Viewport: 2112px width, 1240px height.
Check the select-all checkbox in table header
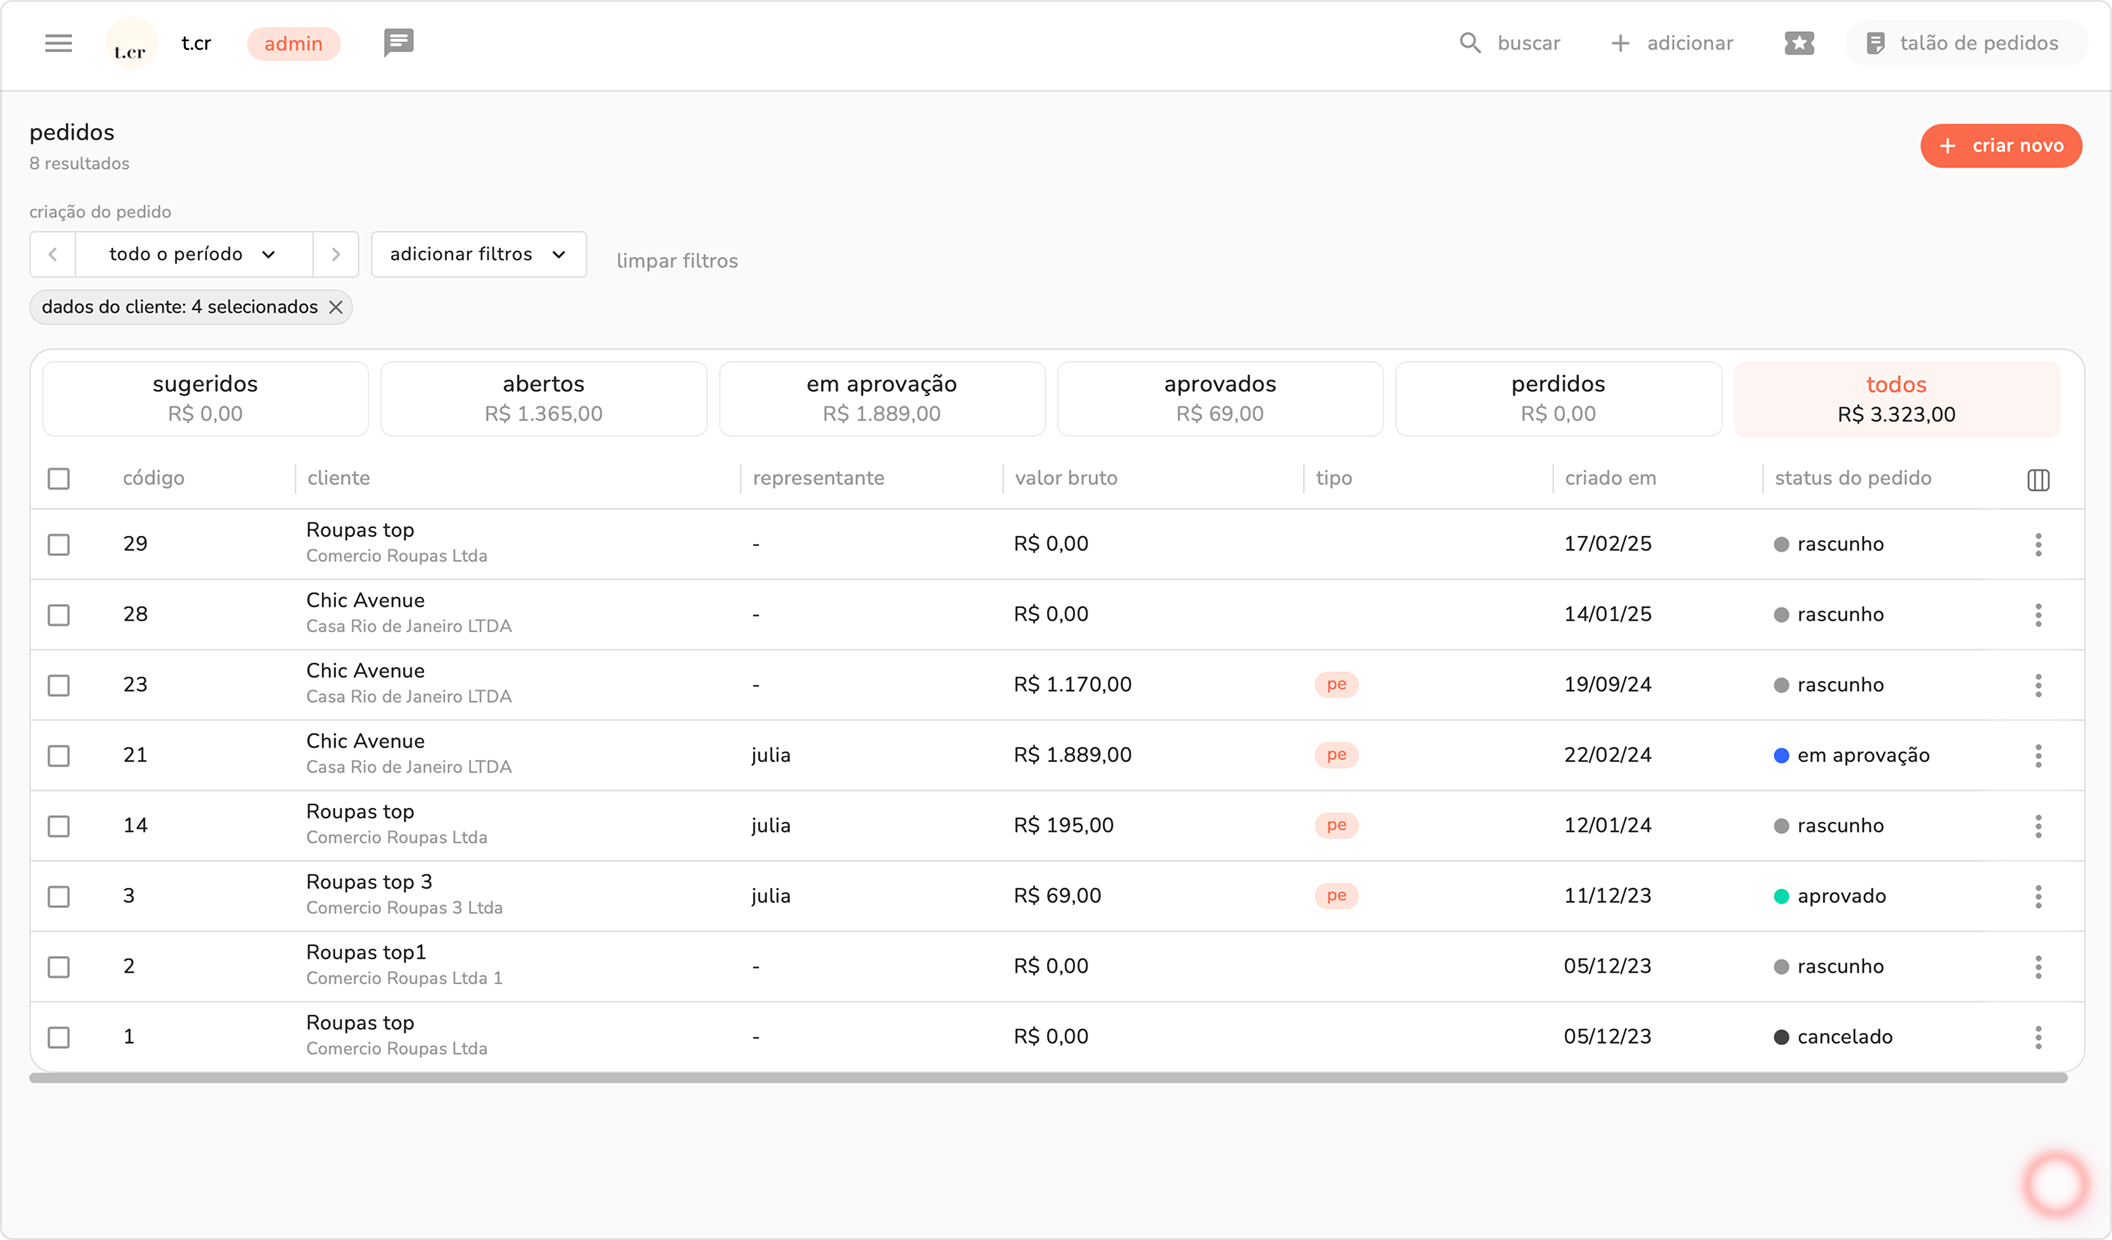click(59, 479)
